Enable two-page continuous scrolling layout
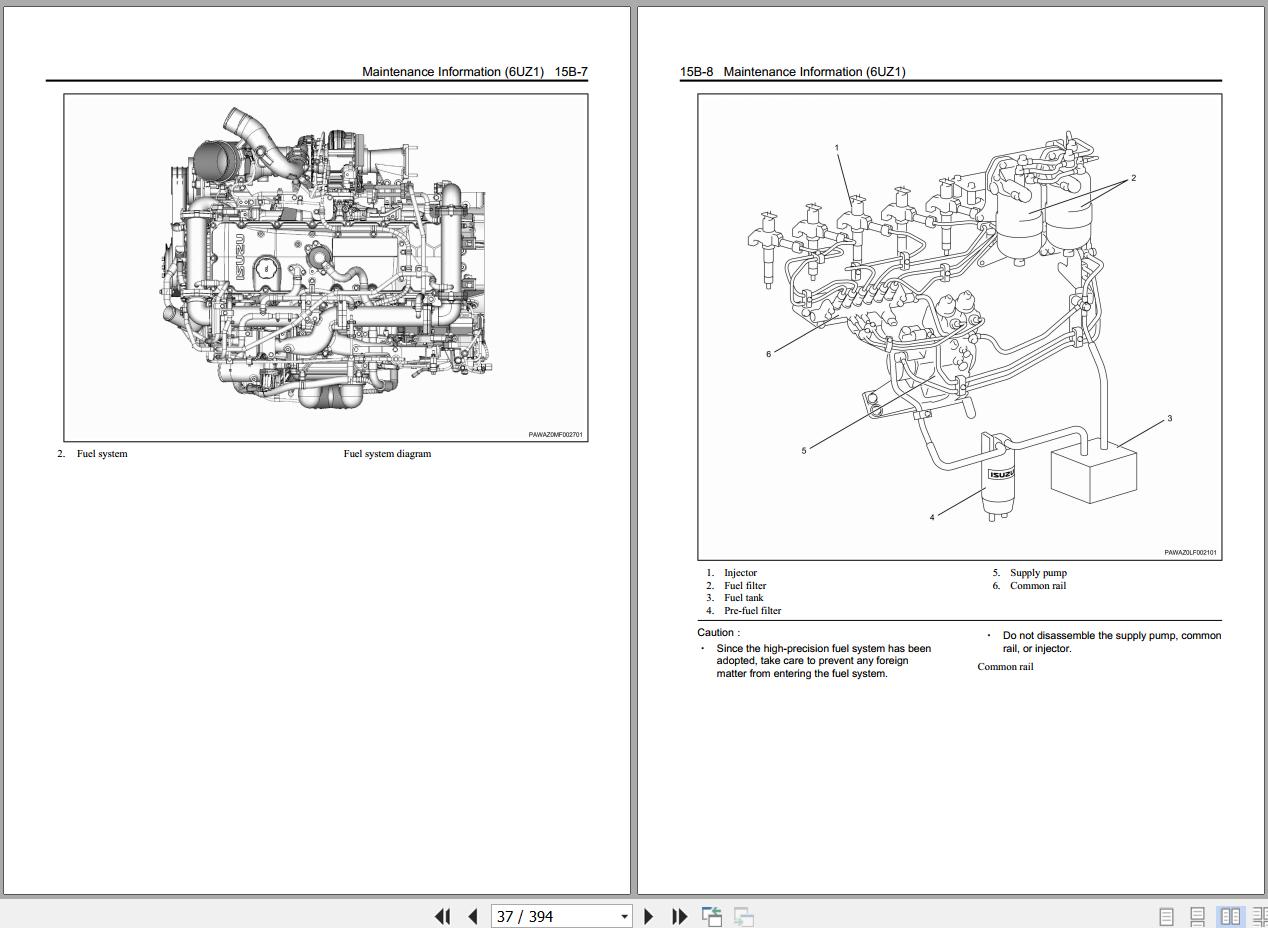 click(1259, 916)
